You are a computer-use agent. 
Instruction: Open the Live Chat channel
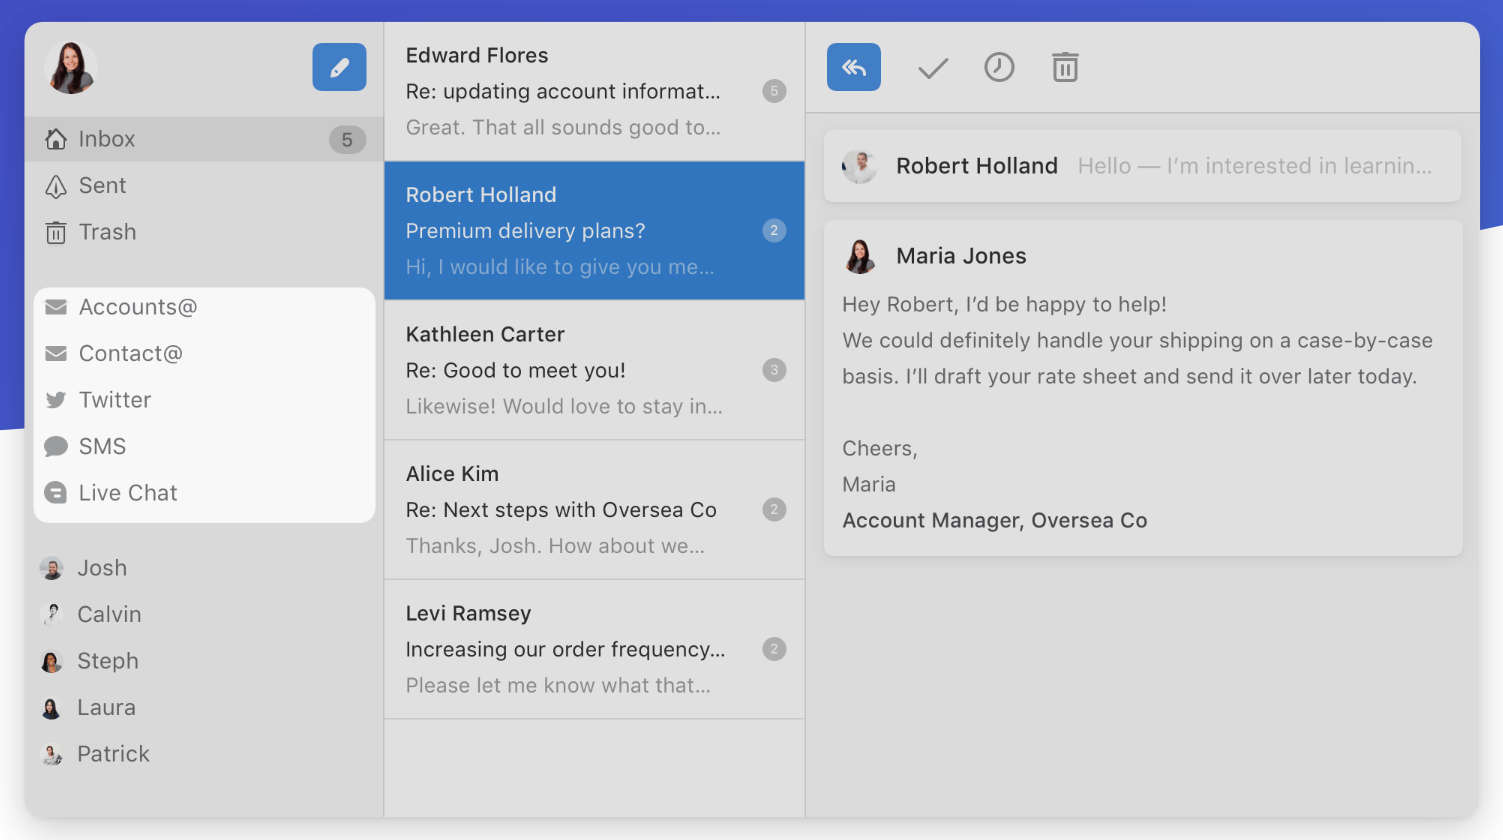coord(127,493)
